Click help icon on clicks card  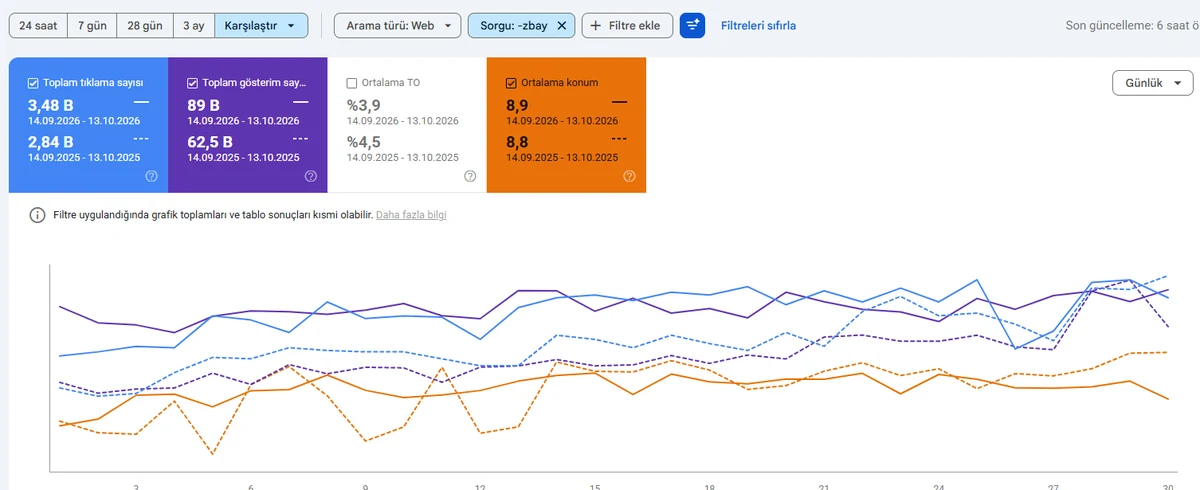click(151, 176)
